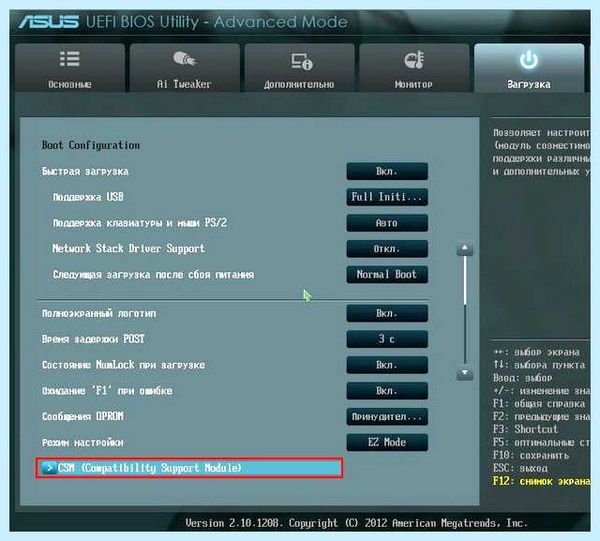
Task: Open the Дополнительно tab
Action: [x=299, y=68]
